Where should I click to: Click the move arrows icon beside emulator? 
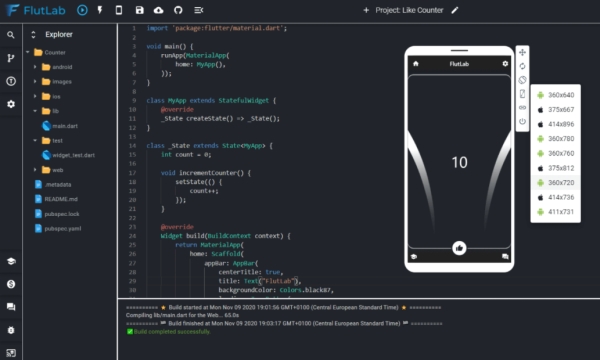pos(522,52)
